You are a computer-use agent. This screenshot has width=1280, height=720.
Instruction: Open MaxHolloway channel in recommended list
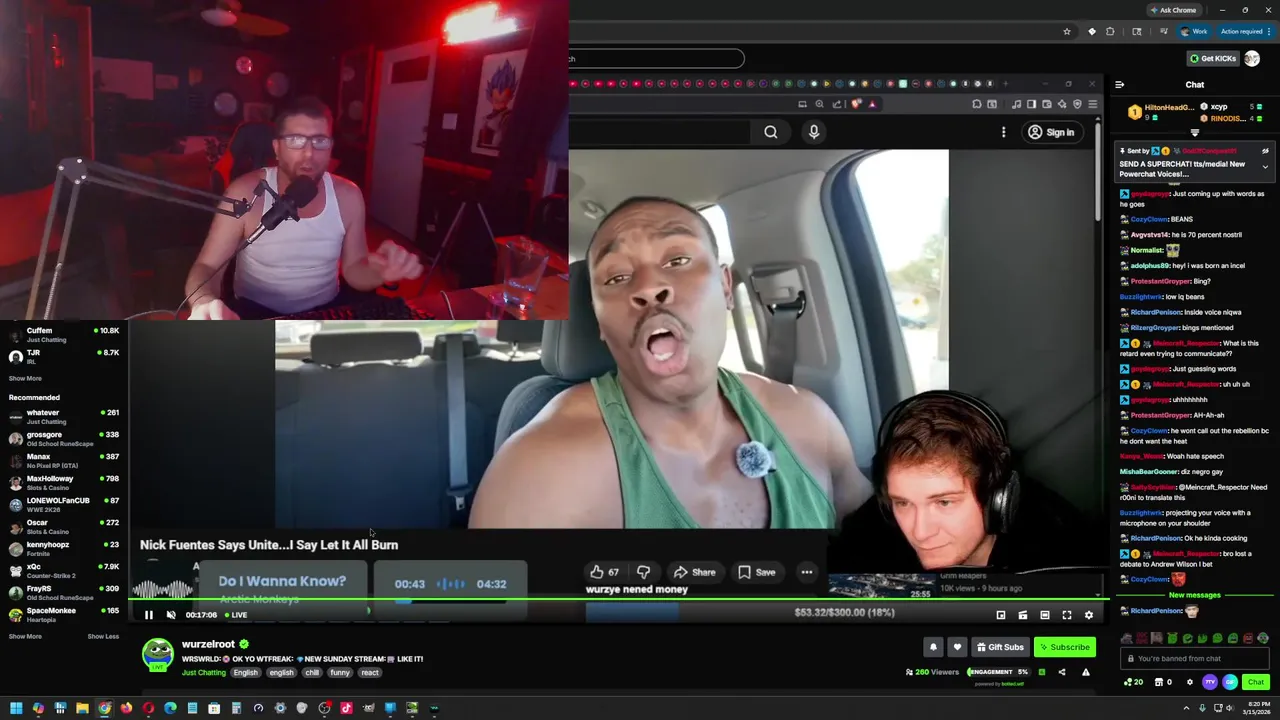pyautogui.click(x=64, y=483)
